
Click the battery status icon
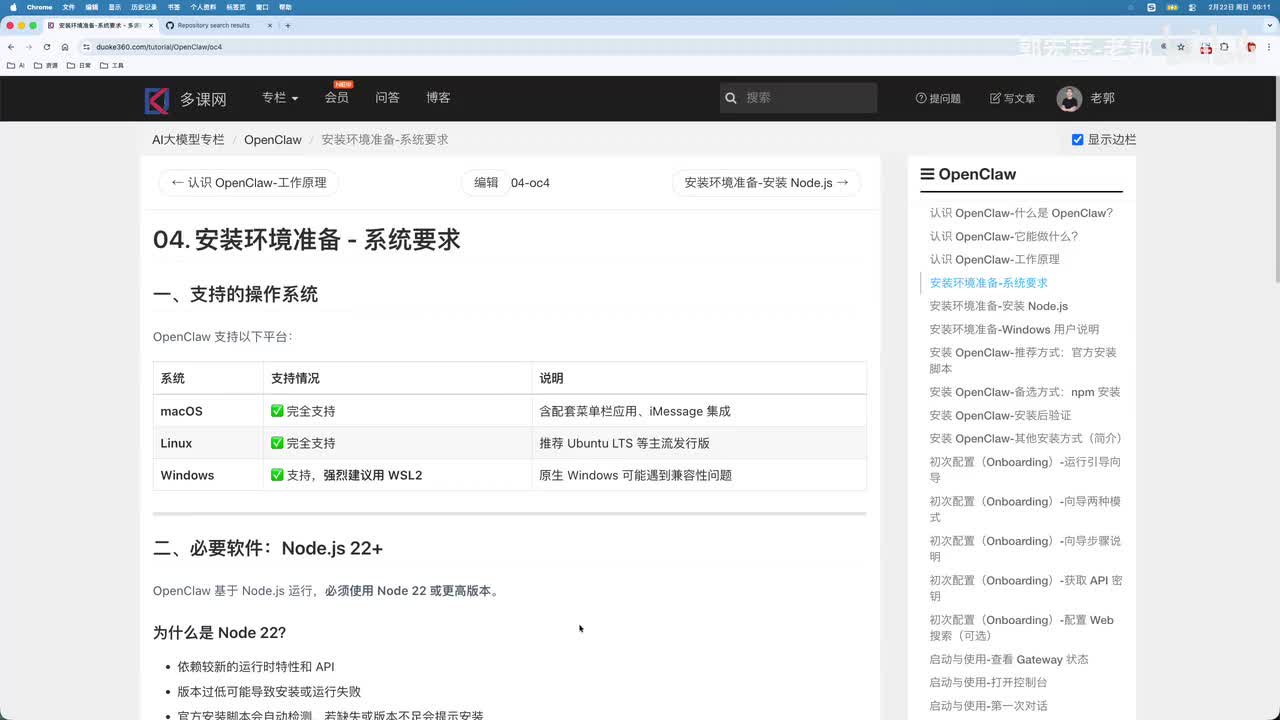(x=1174, y=7)
